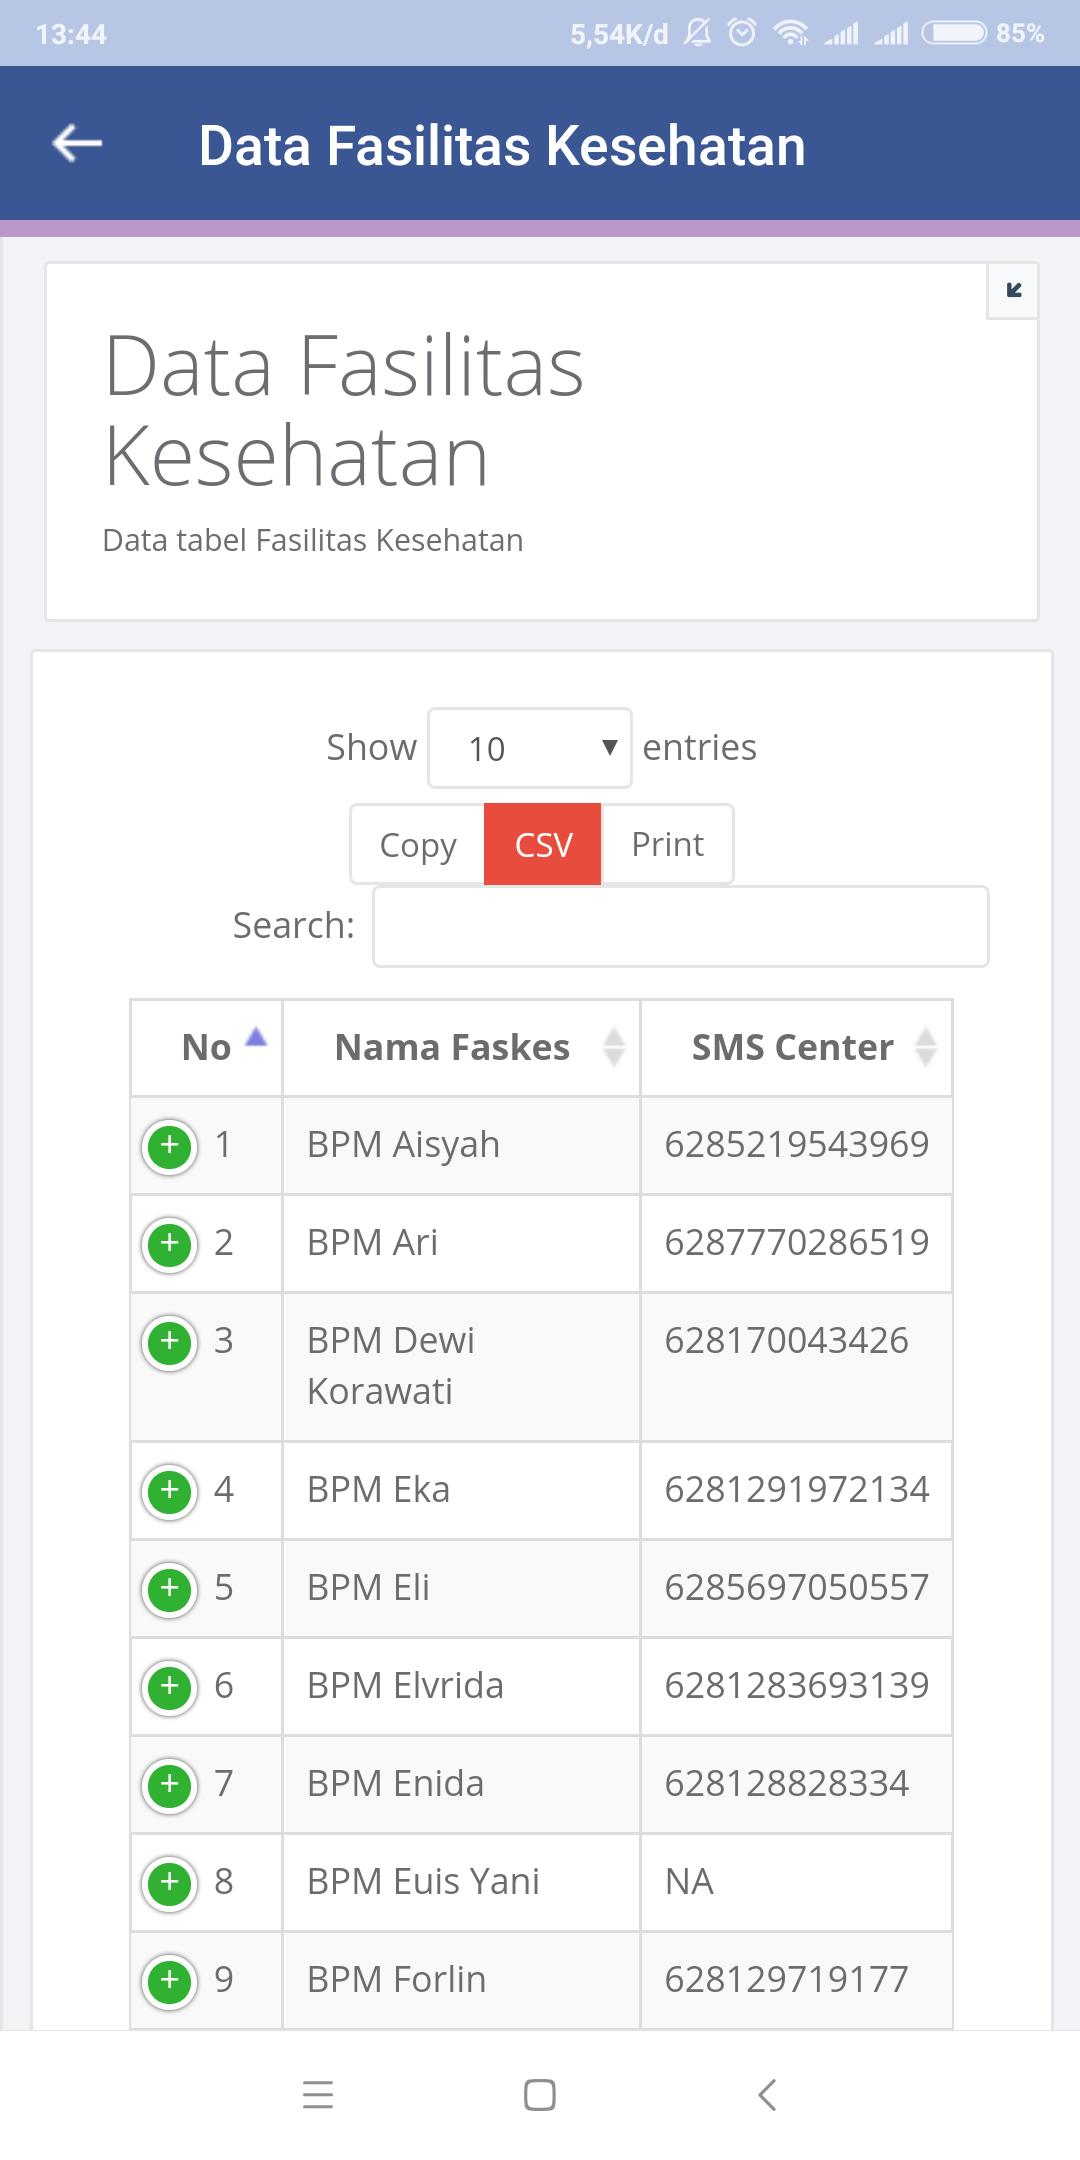Image resolution: width=1080 pixels, height=2160 pixels.
Task: Copy table data with Copy button
Action: coord(417,844)
